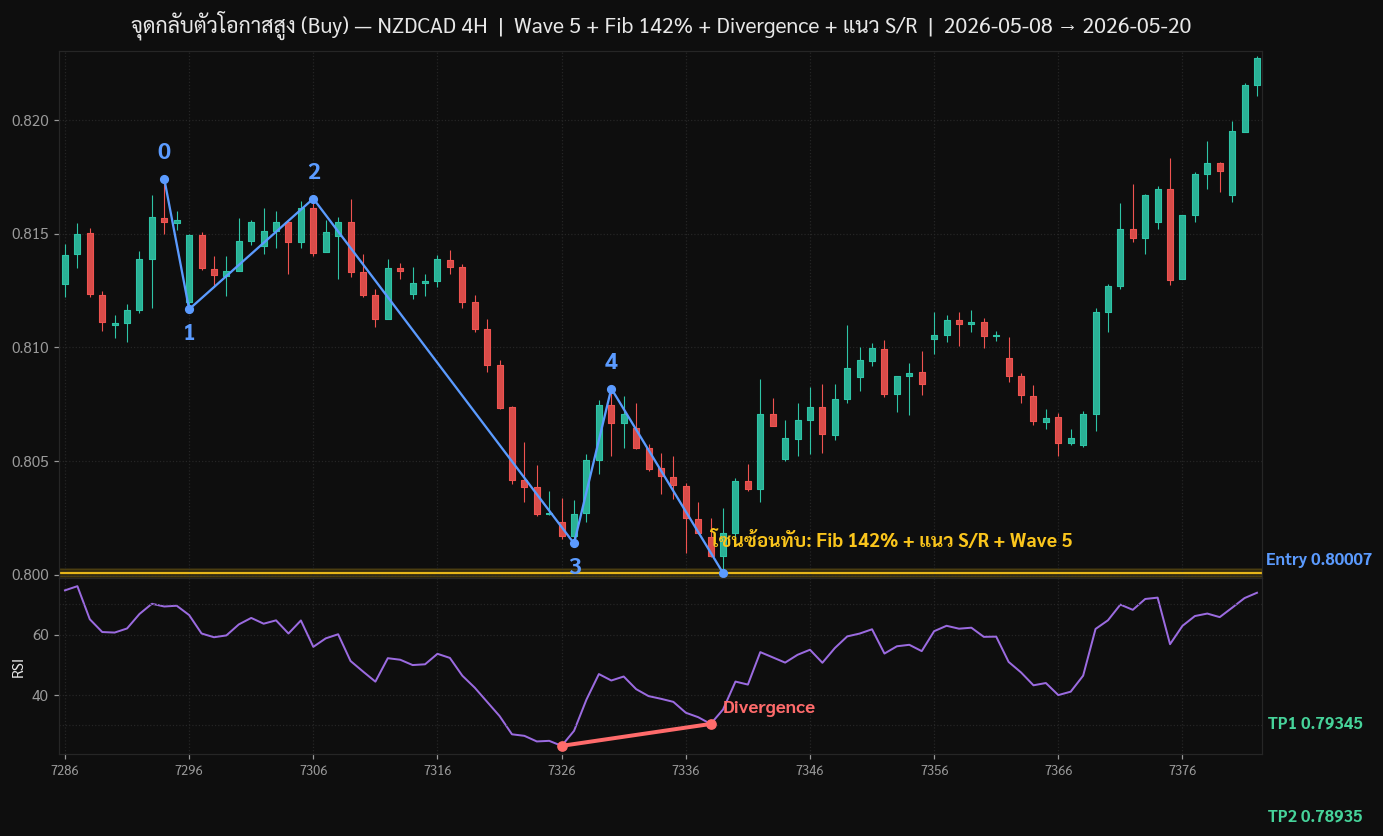The width and height of the screenshot is (1383, 836).
Task: Click the x-axis tick 7326
Action: [562, 771]
